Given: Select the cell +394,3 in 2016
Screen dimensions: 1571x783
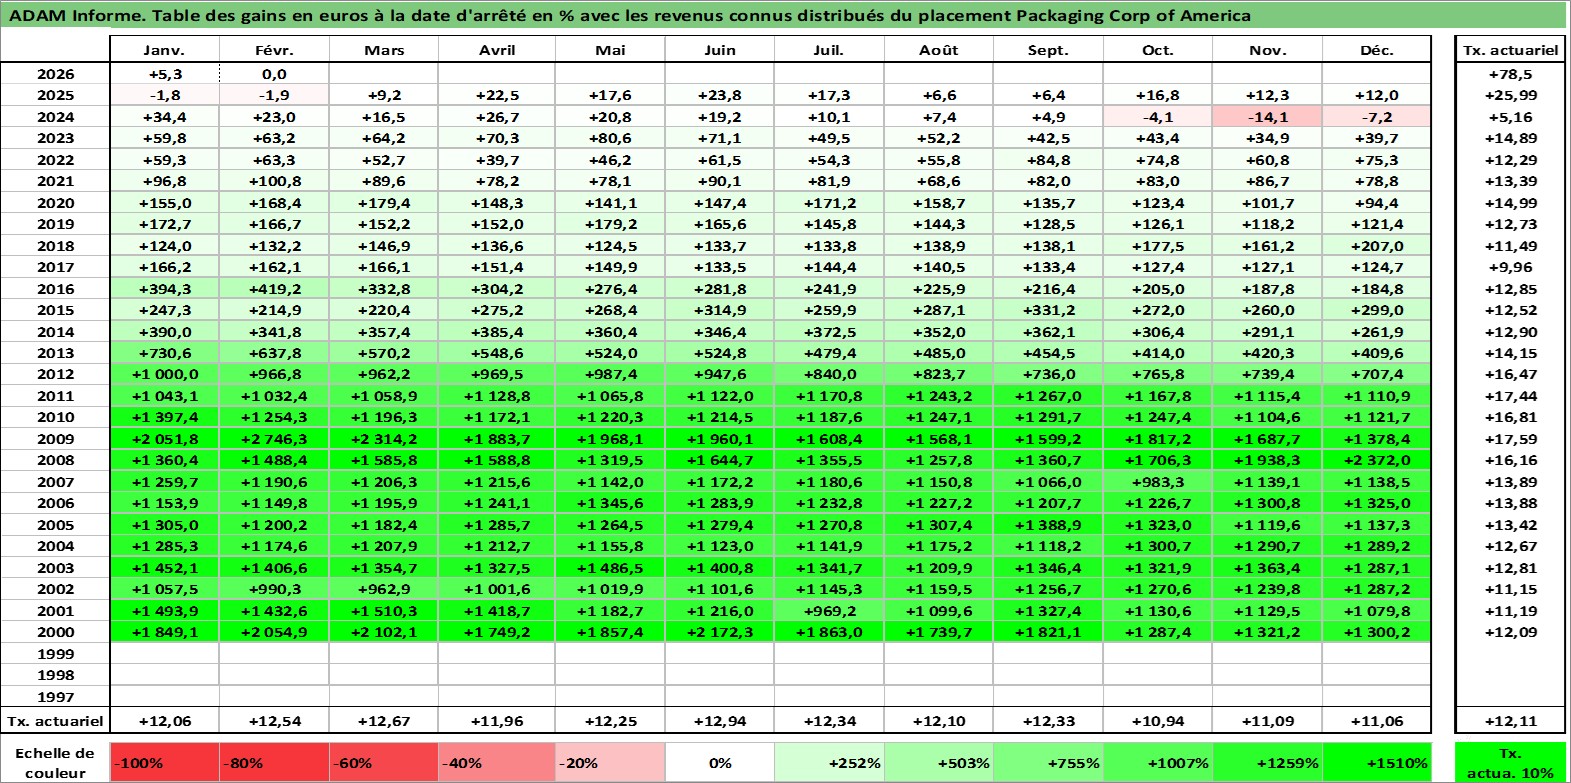Looking at the screenshot, I should tap(164, 289).
